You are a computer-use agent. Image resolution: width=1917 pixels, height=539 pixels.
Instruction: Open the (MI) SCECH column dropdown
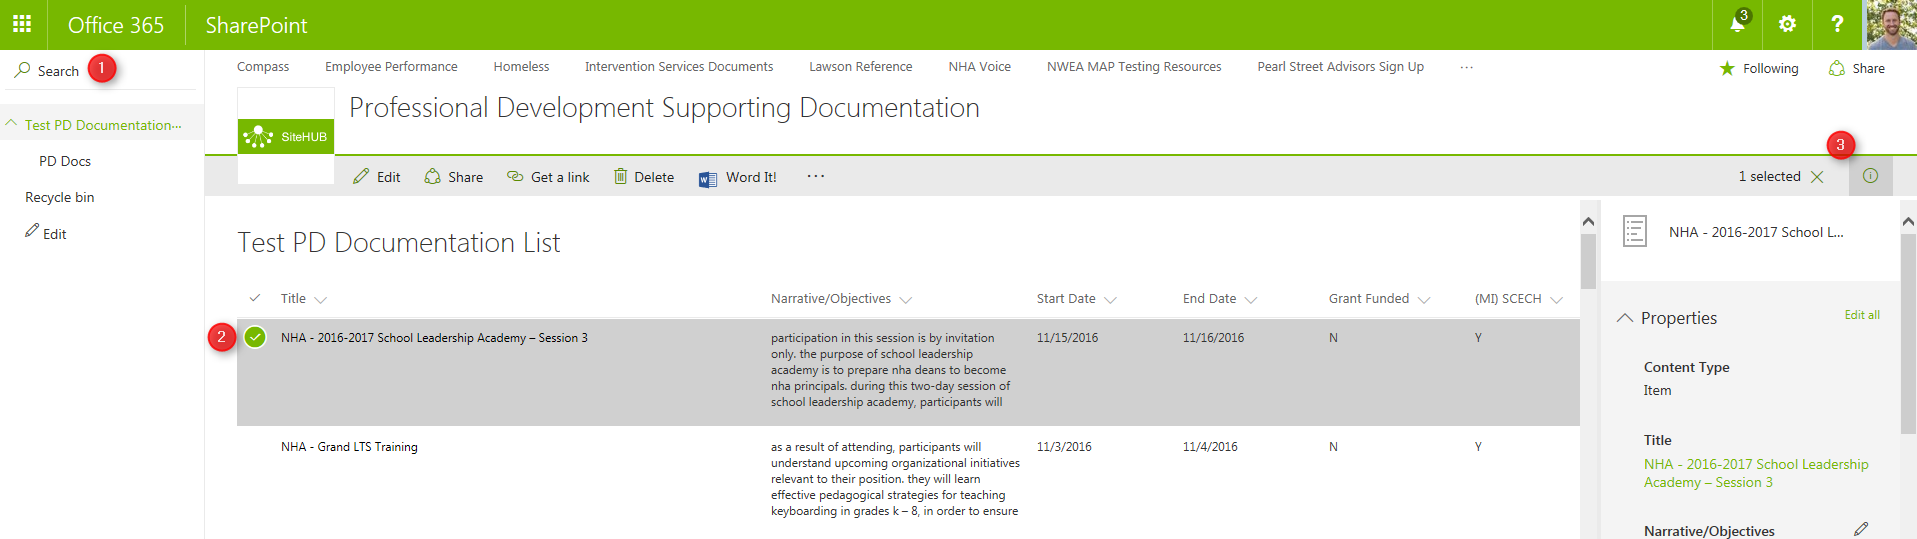[x=1556, y=299]
